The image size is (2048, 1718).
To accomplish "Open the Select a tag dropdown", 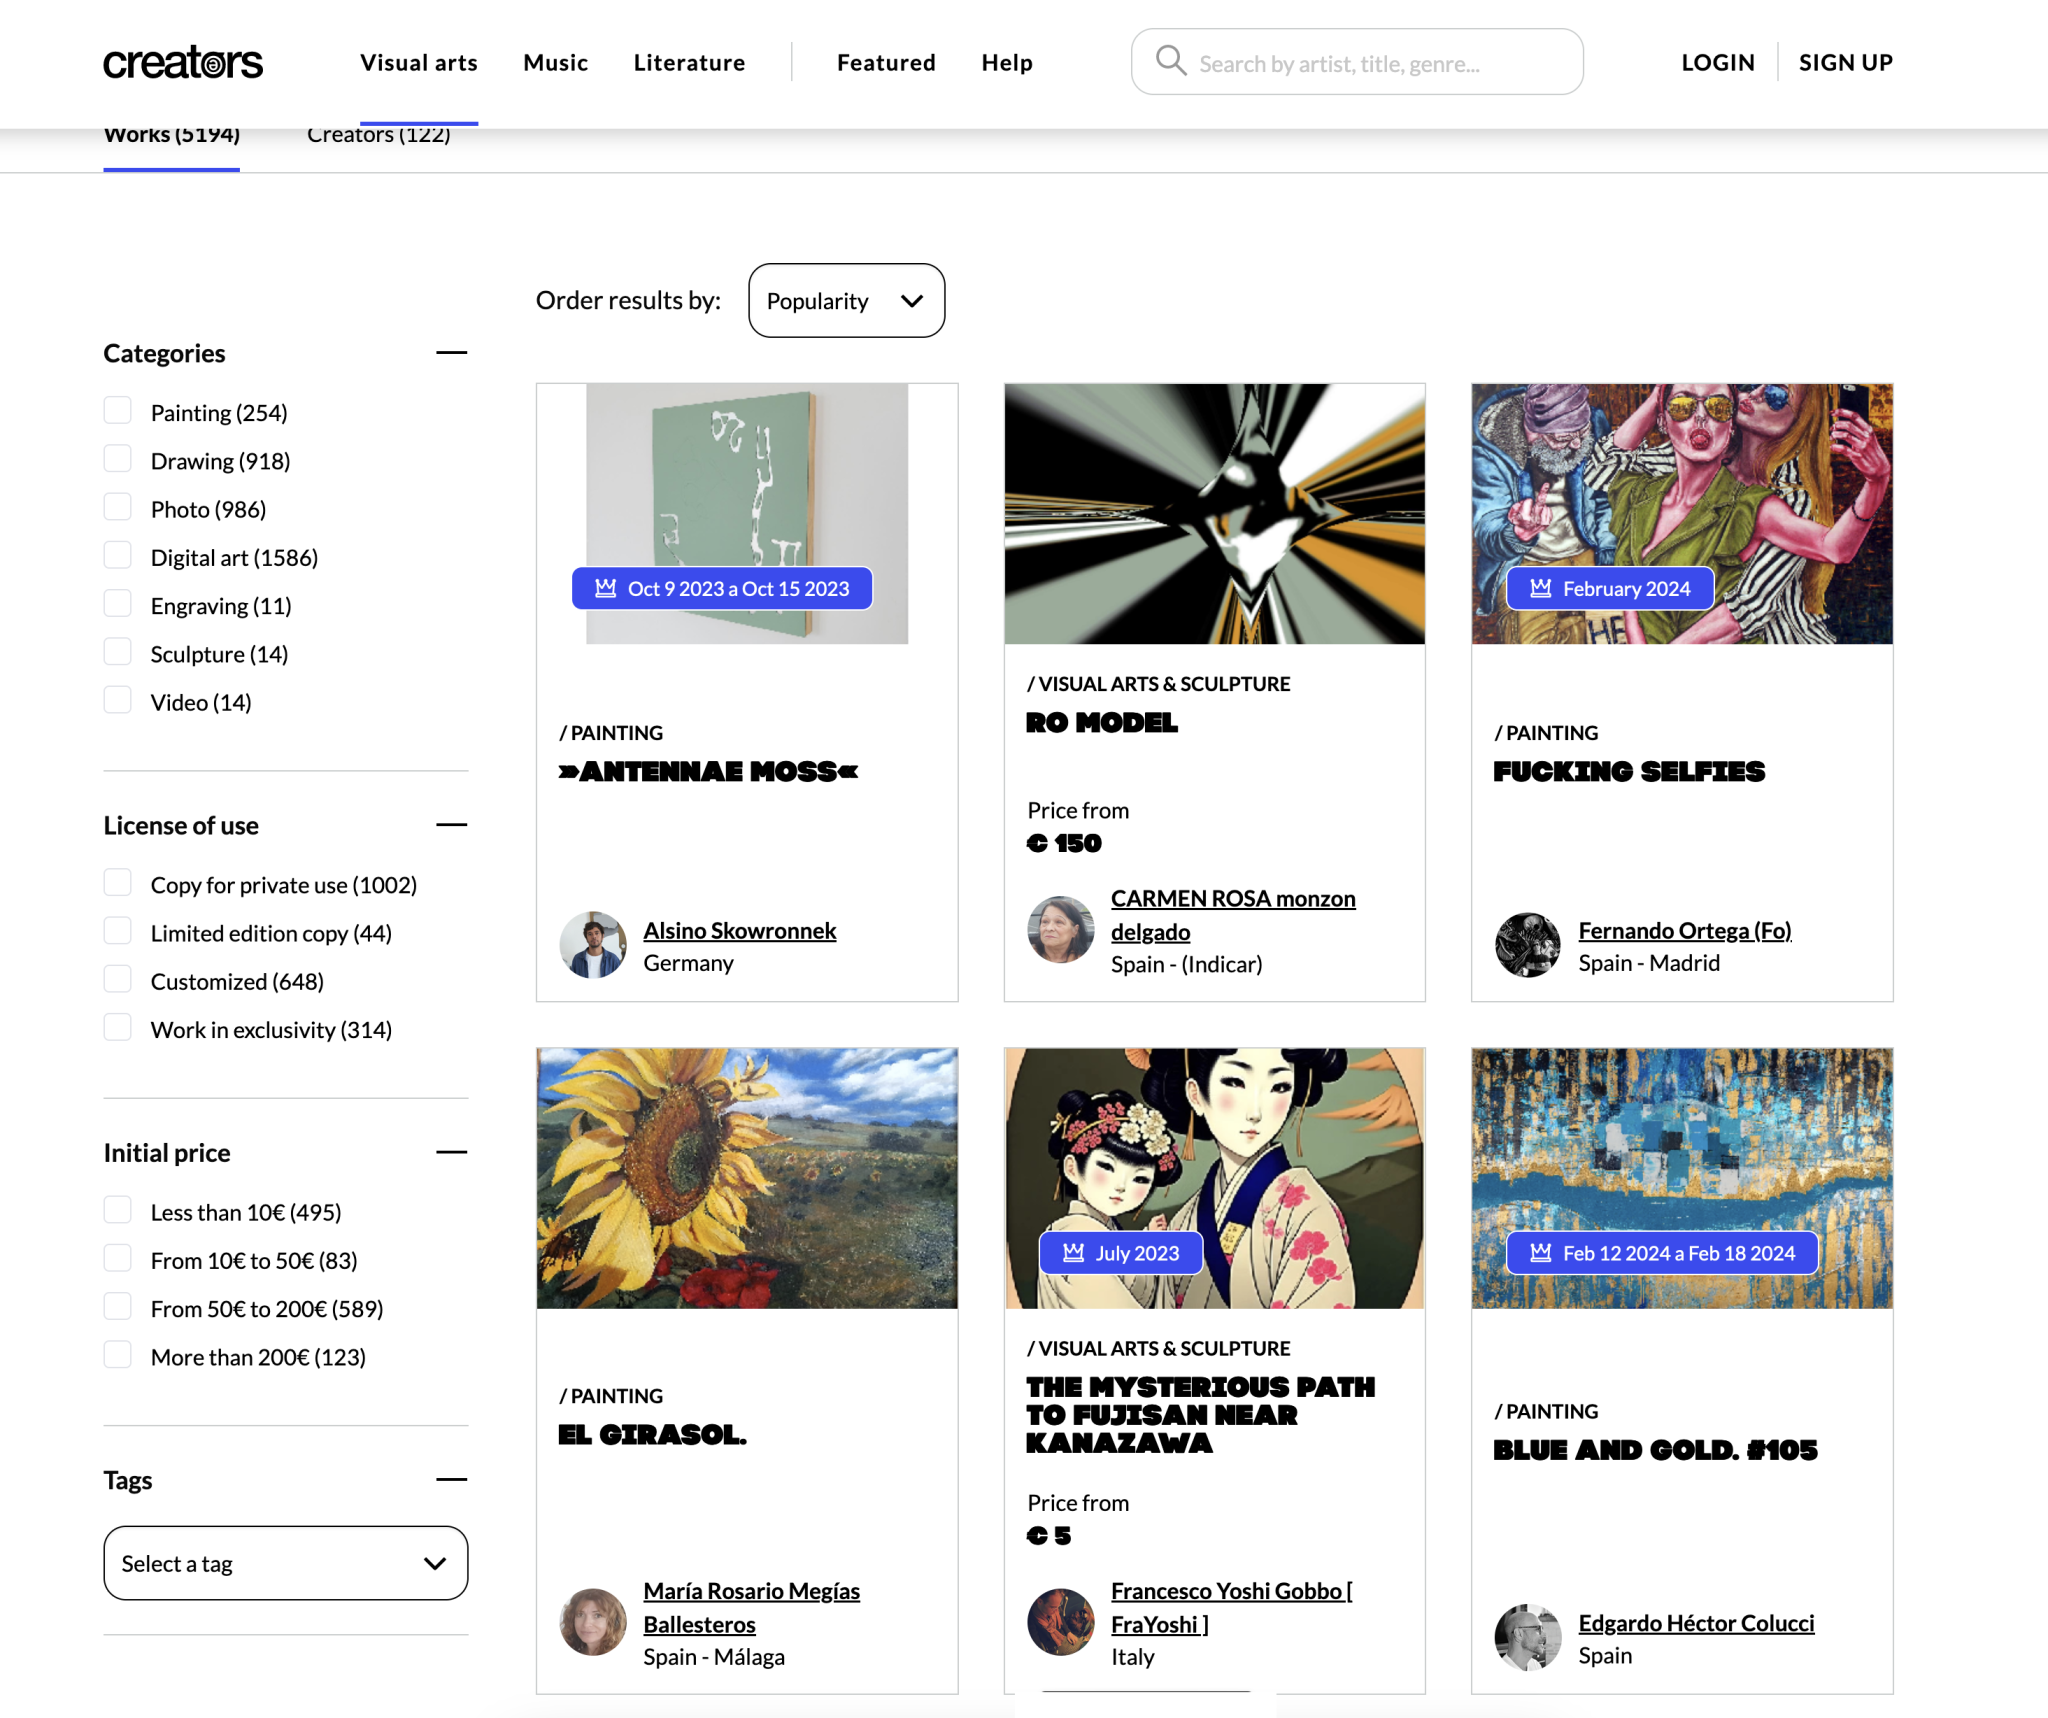I will pos(285,1563).
